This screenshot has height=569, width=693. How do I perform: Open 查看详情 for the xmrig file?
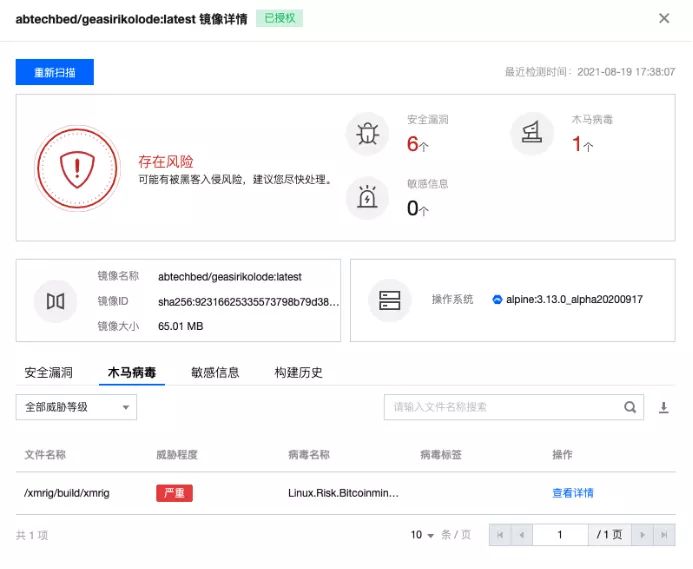572,493
